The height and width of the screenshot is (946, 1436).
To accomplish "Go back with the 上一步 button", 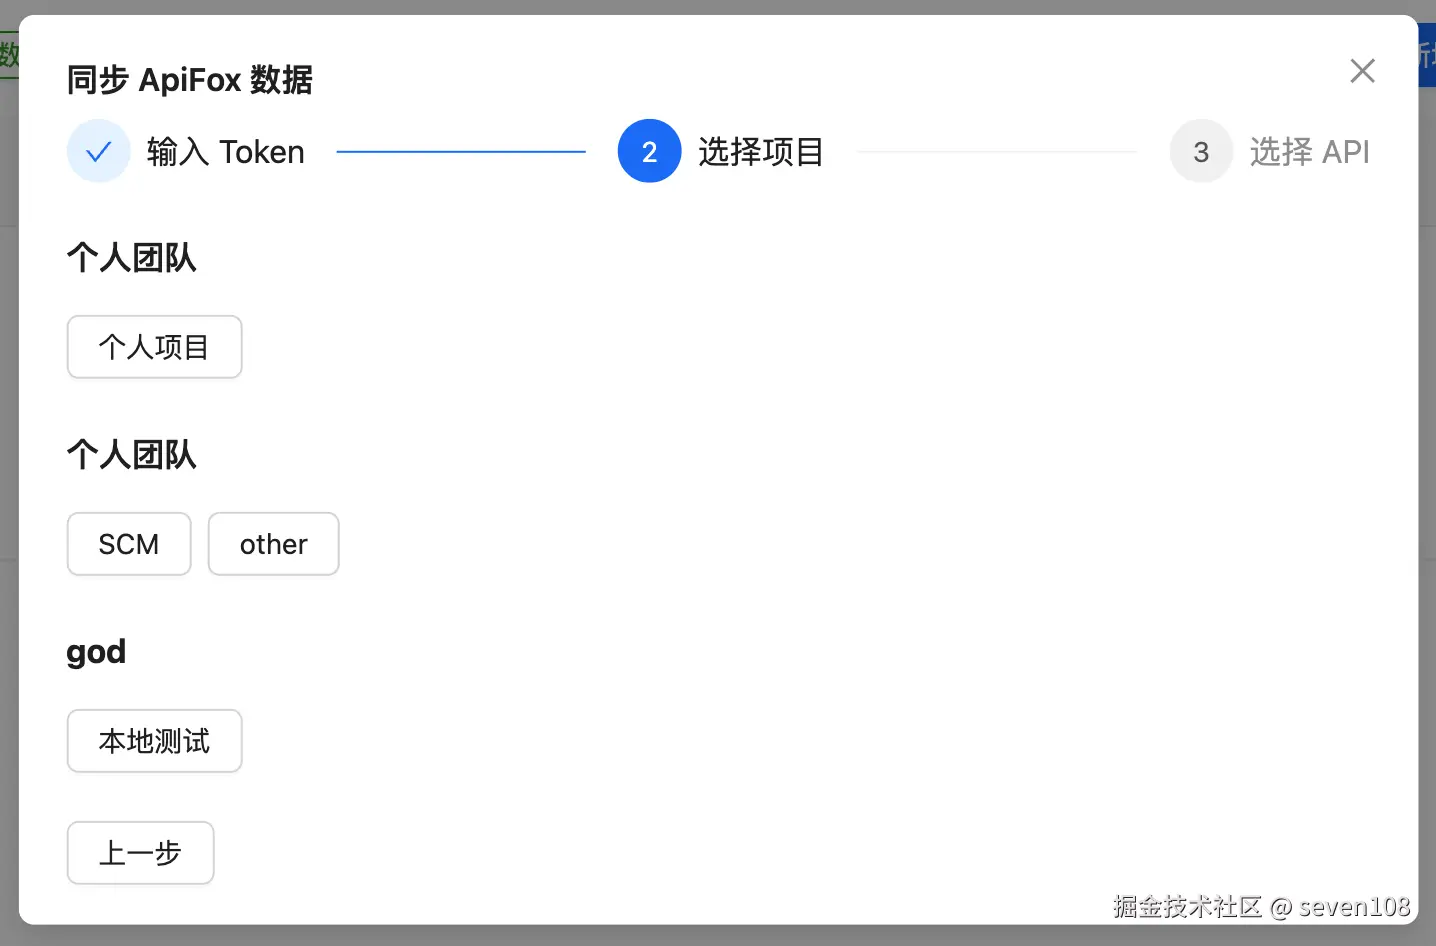I will (x=141, y=853).
